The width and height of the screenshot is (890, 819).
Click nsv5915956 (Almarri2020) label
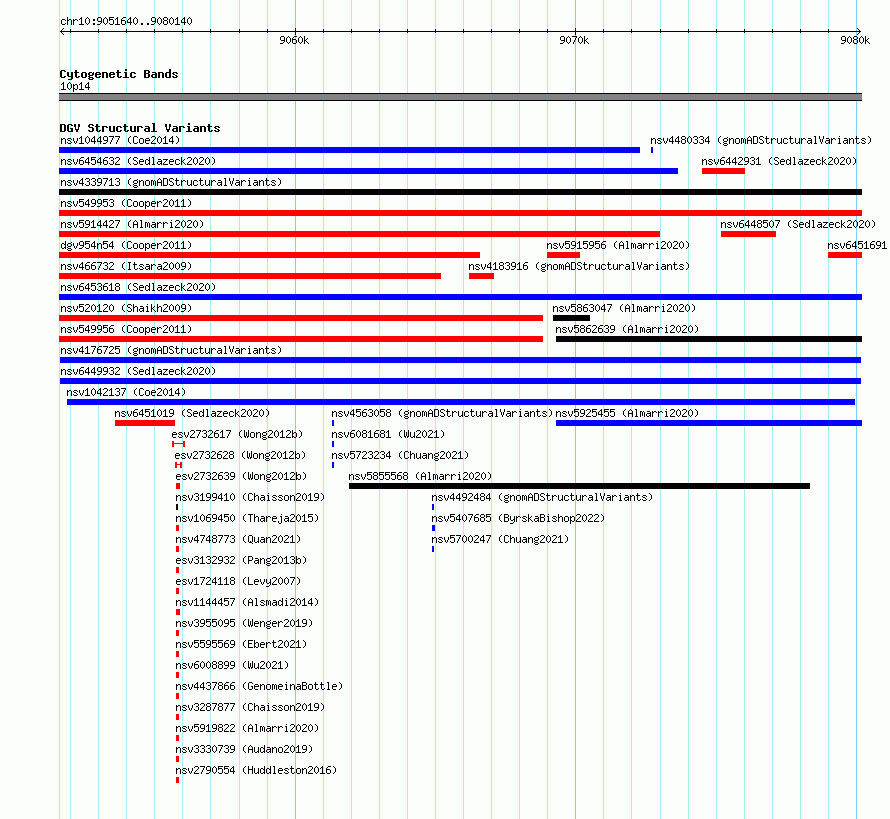[618, 245]
